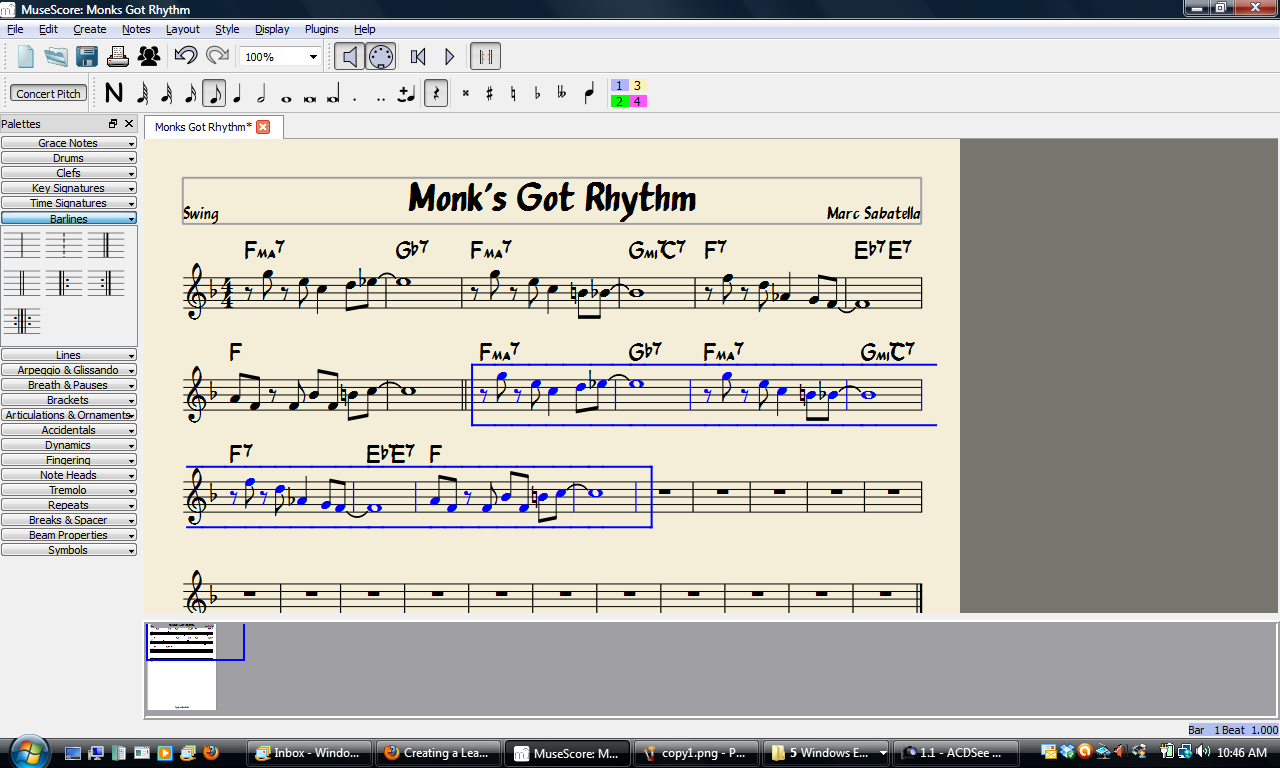Create a new score with the New icon
Screen dimensions: 1280x768
tap(26, 57)
